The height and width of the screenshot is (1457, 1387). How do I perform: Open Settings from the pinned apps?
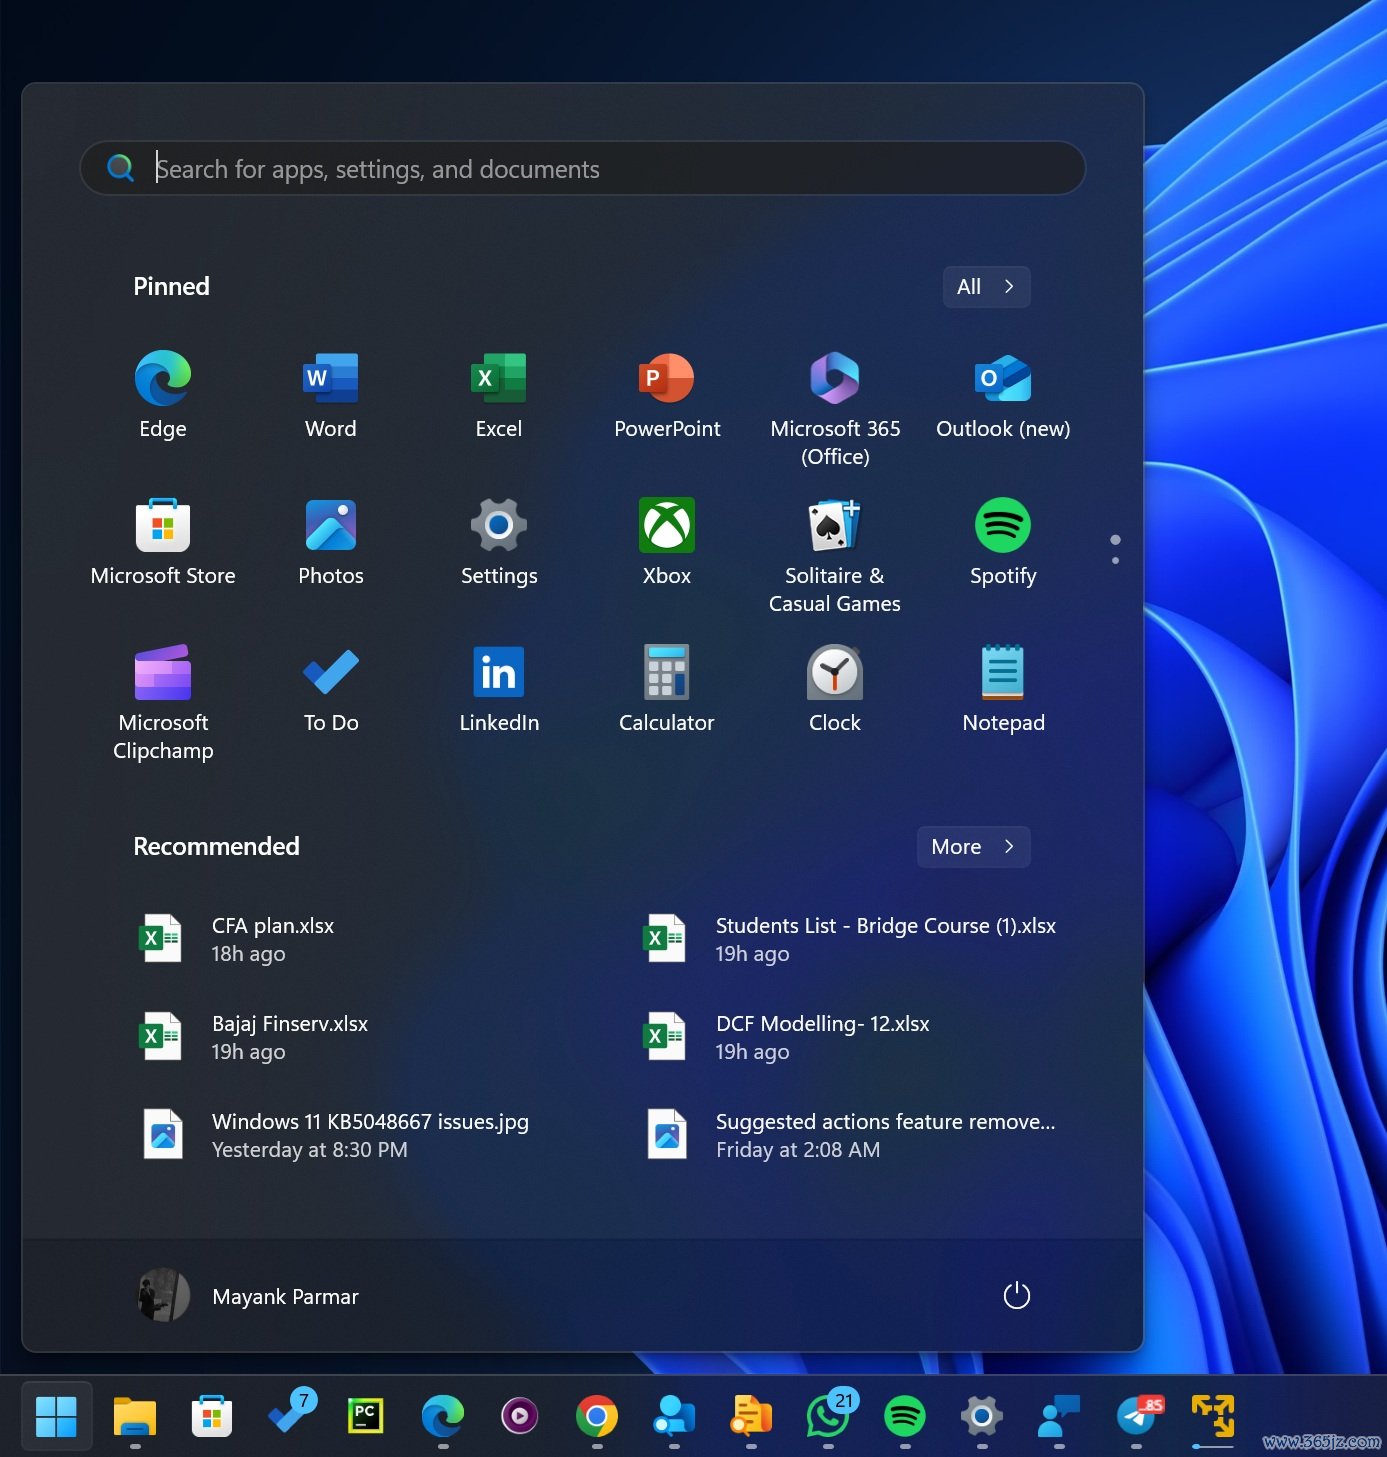499,541
